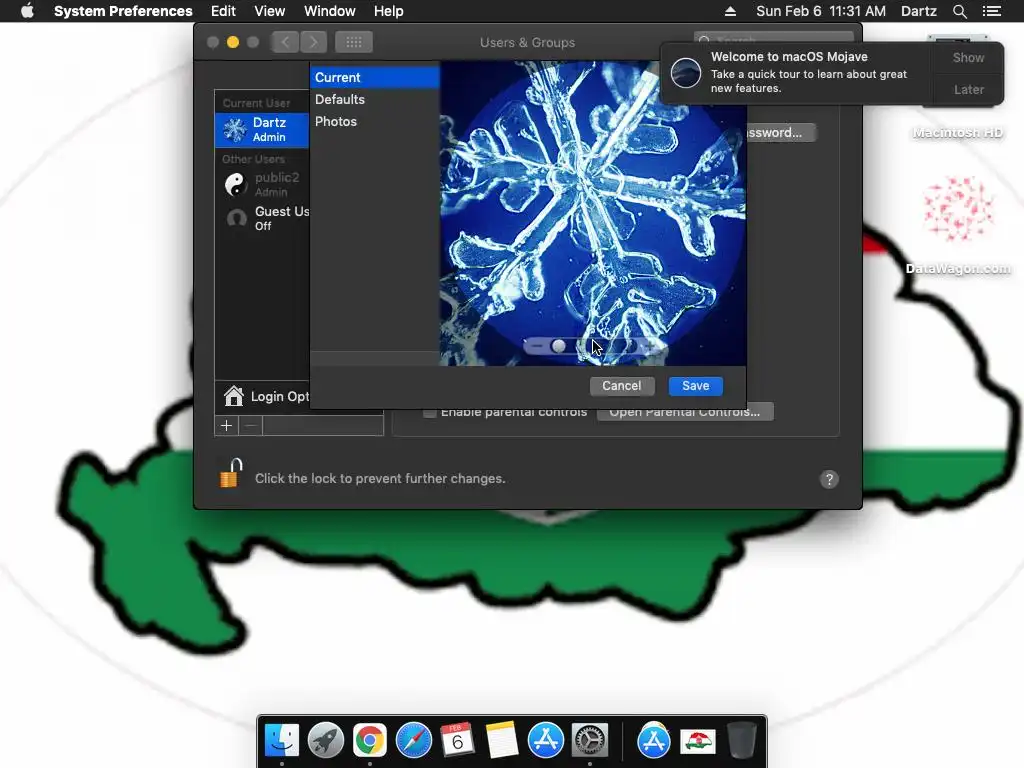Open Trash in the Dock
This screenshot has width=1024, height=768.
742,741
